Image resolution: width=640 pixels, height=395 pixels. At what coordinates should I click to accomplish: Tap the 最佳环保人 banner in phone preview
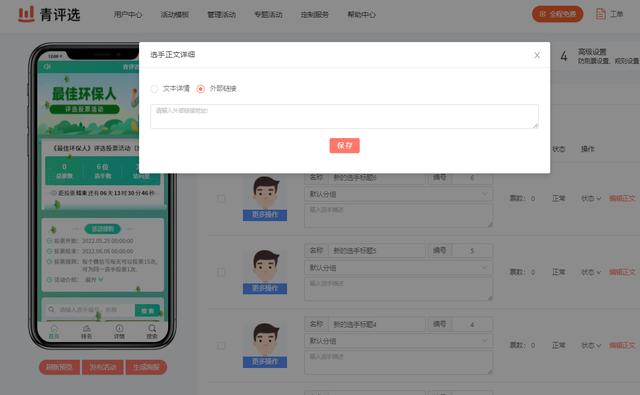pyautogui.click(x=88, y=105)
